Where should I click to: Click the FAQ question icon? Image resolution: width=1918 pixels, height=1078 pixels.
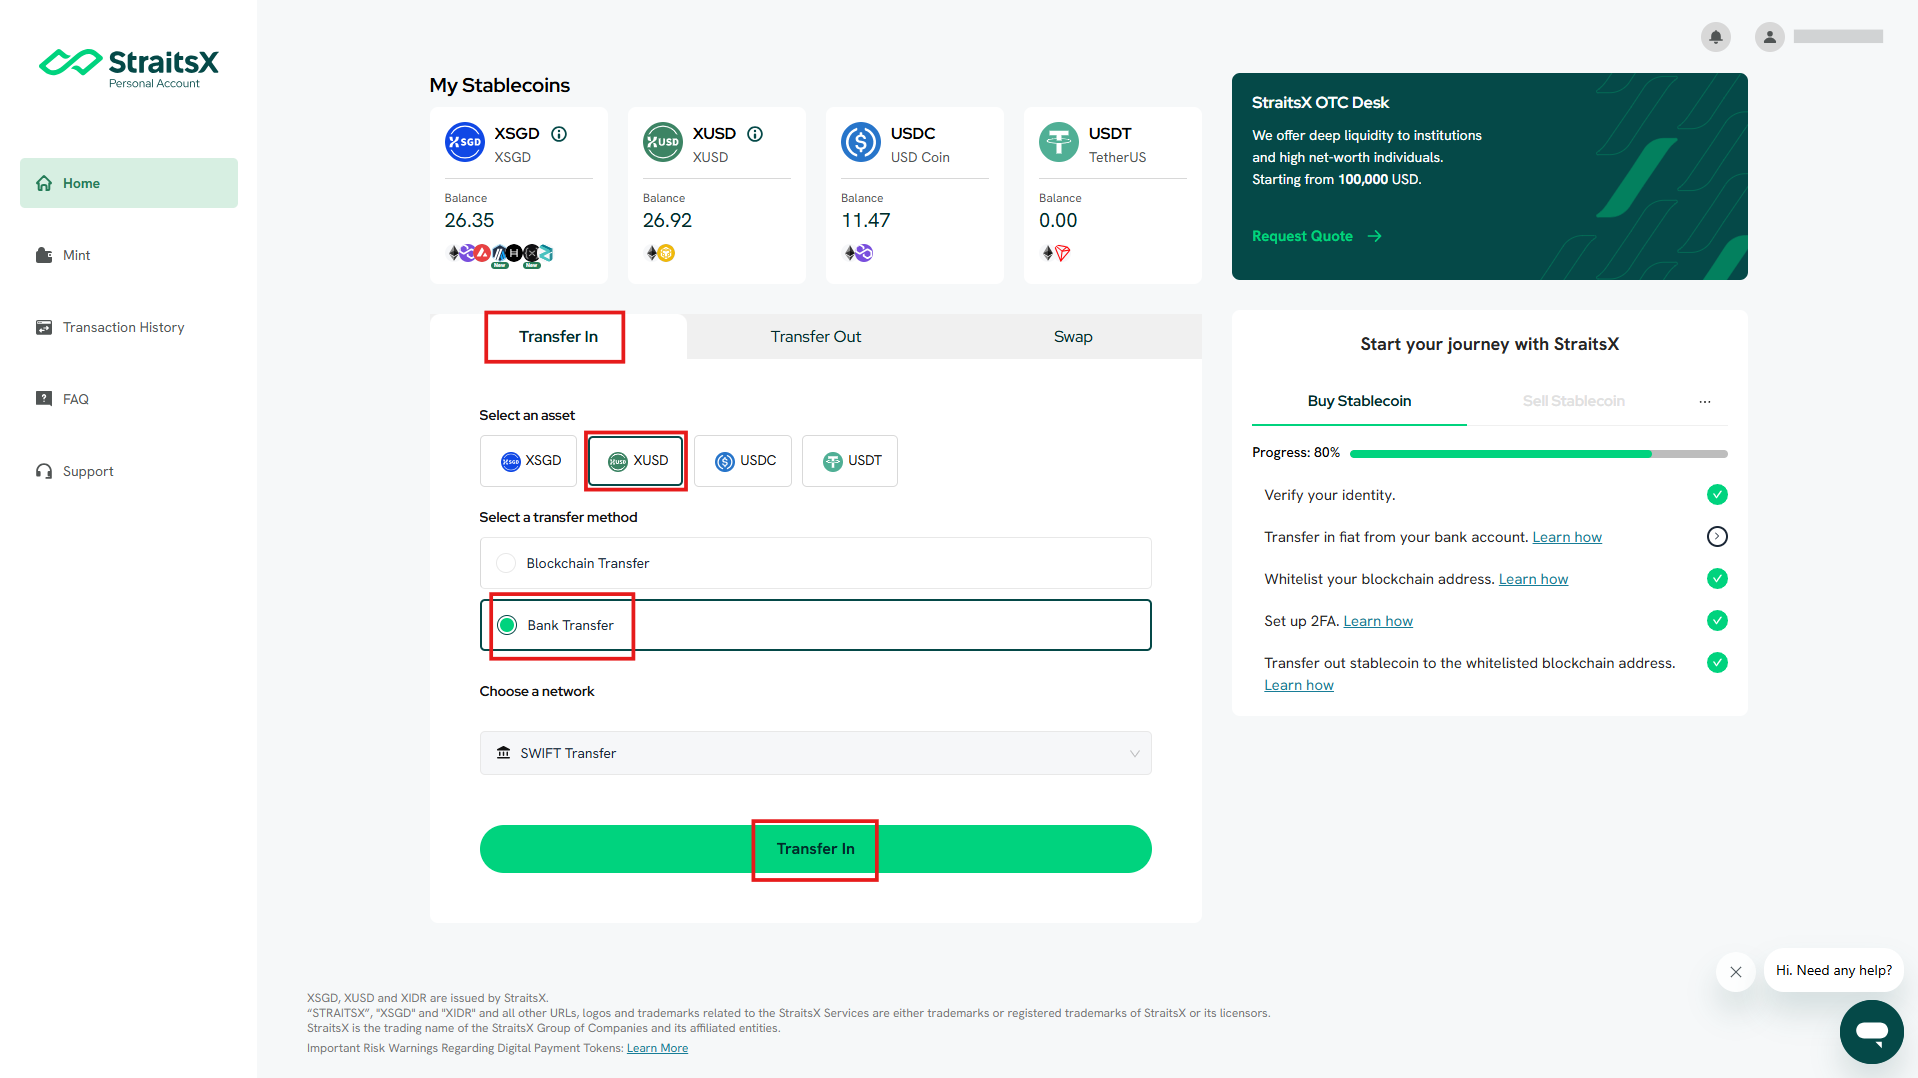(x=44, y=399)
